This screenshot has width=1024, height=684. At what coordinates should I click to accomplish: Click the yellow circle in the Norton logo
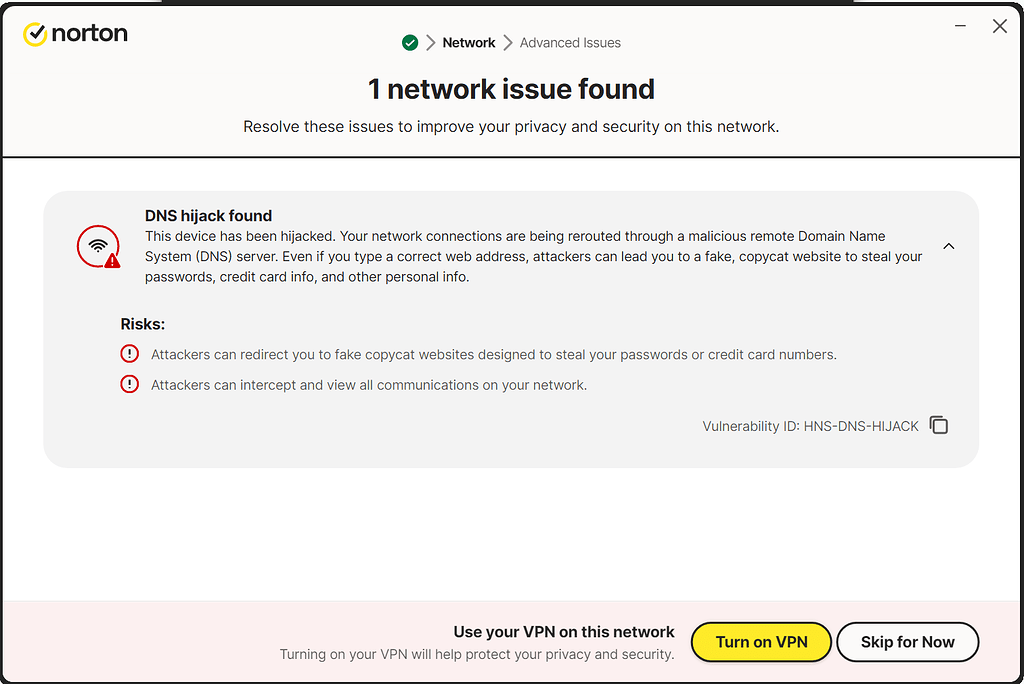34,33
